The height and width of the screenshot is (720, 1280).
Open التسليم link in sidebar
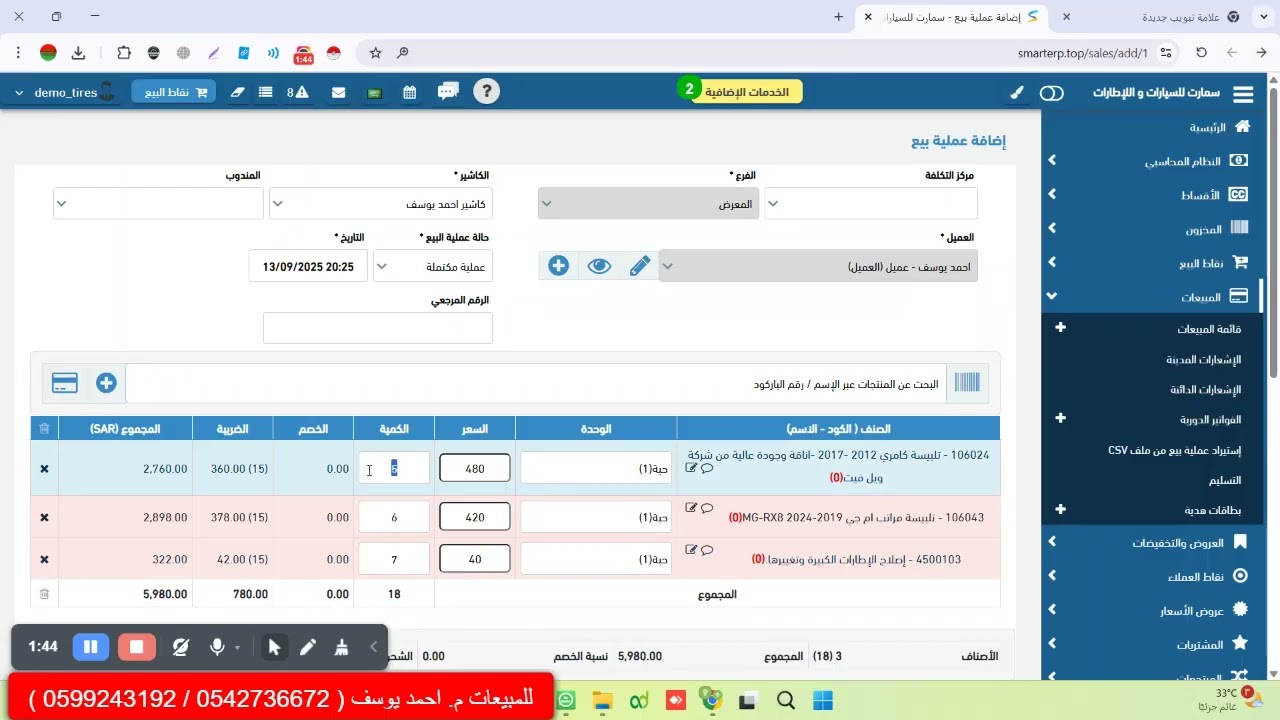point(1225,480)
